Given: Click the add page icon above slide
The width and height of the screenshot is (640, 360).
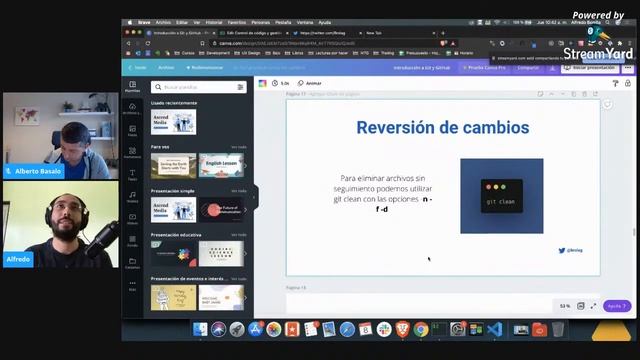Looking at the screenshot, I should 596,94.
